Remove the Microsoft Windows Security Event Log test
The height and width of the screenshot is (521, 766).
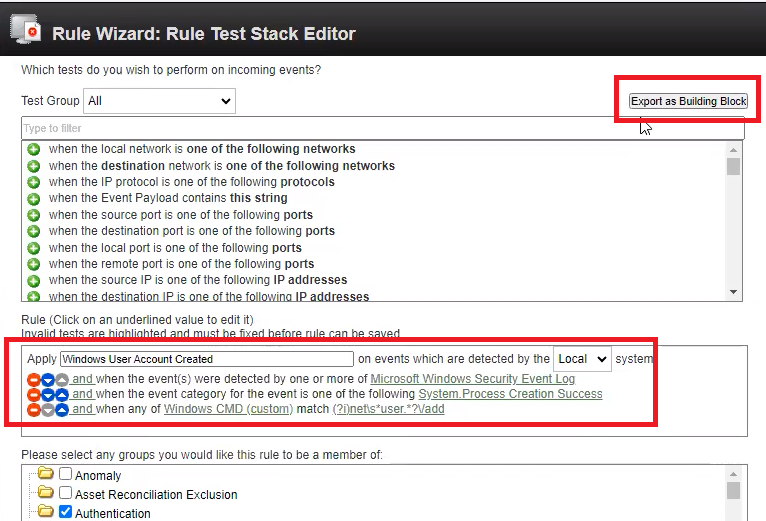tap(34, 380)
